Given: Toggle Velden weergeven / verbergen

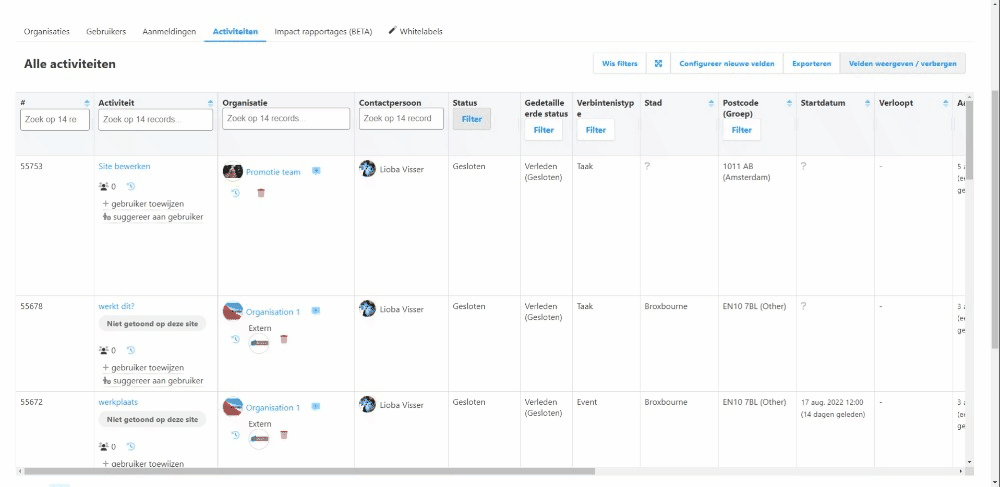Looking at the screenshot, I should (902, 64).
